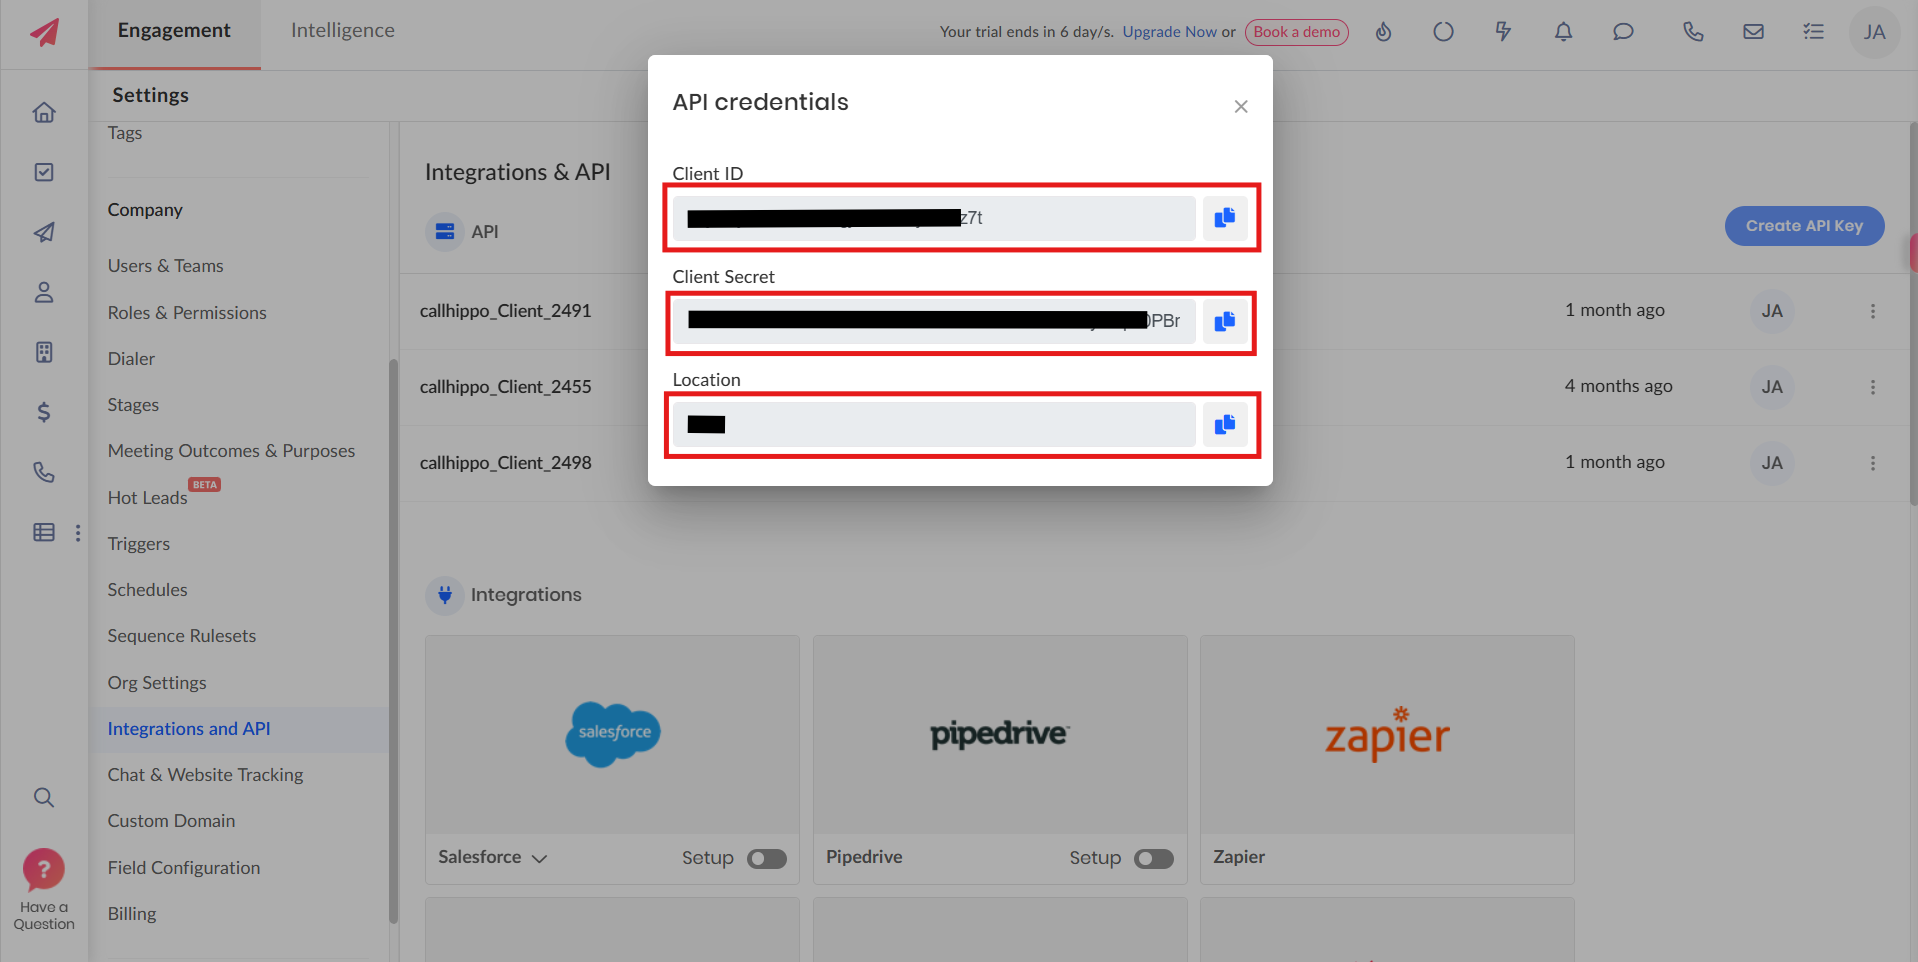Close the API credentials dialog
The height and width of the screenshot is (962, 1918).
pos(1241,106)
